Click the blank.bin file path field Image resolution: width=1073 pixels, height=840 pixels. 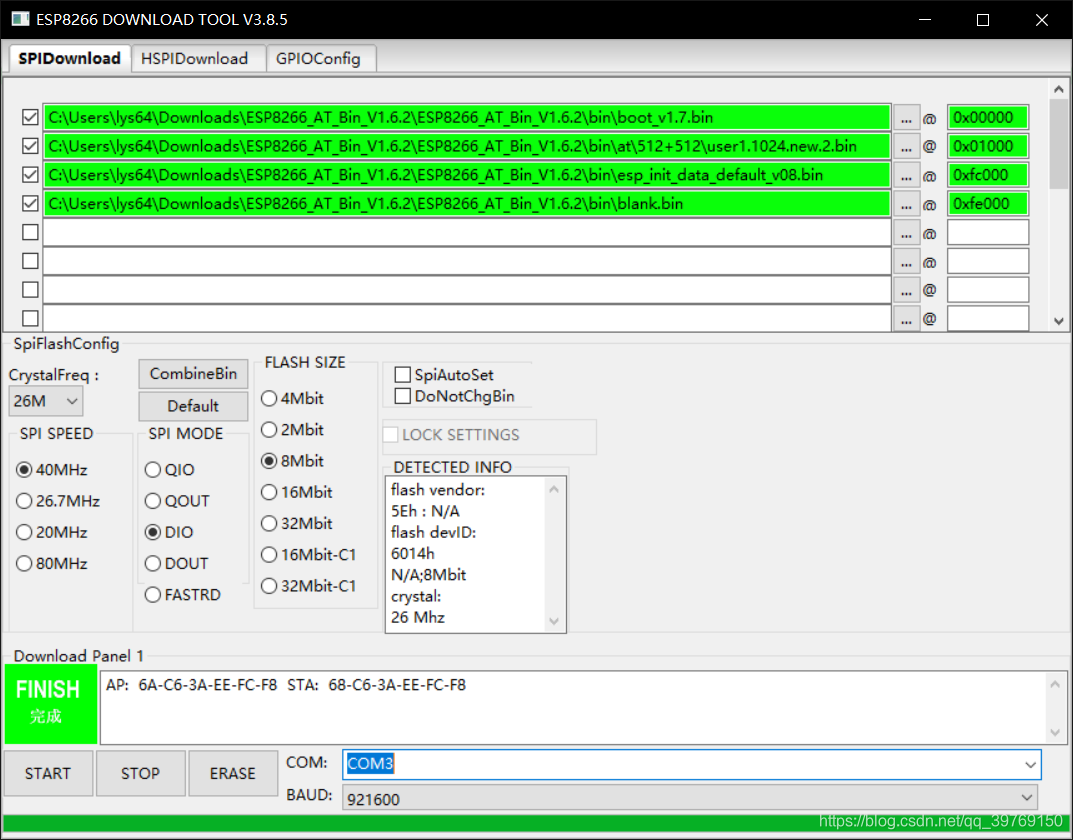[467, 204]
